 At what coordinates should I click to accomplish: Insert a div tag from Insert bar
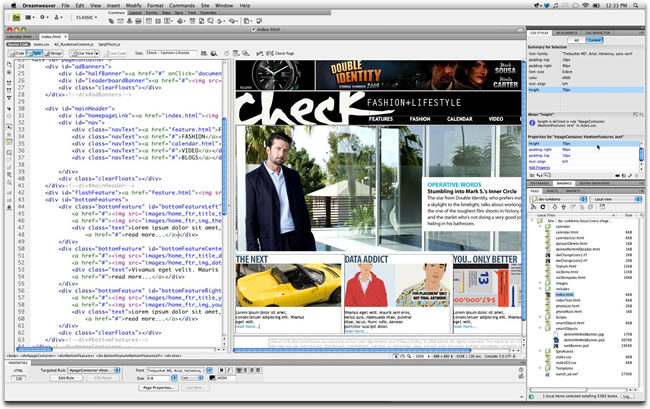158,21
